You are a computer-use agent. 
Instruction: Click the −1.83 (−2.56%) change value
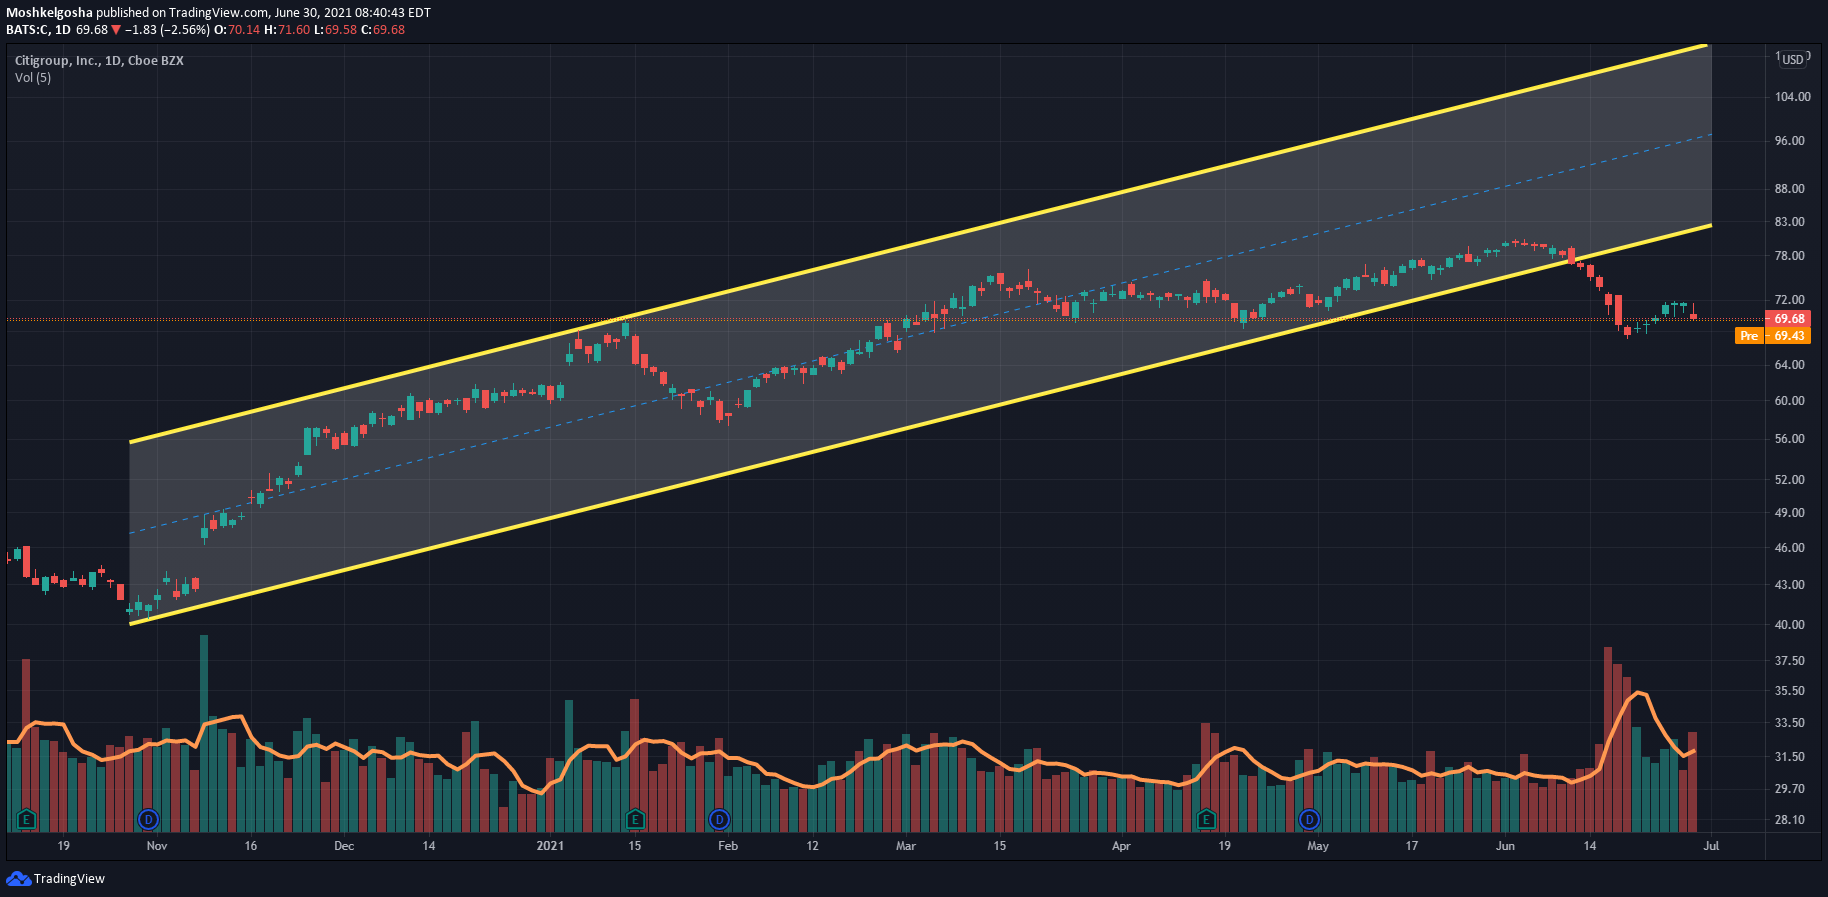pyautogui.click(x=167, y=30)
